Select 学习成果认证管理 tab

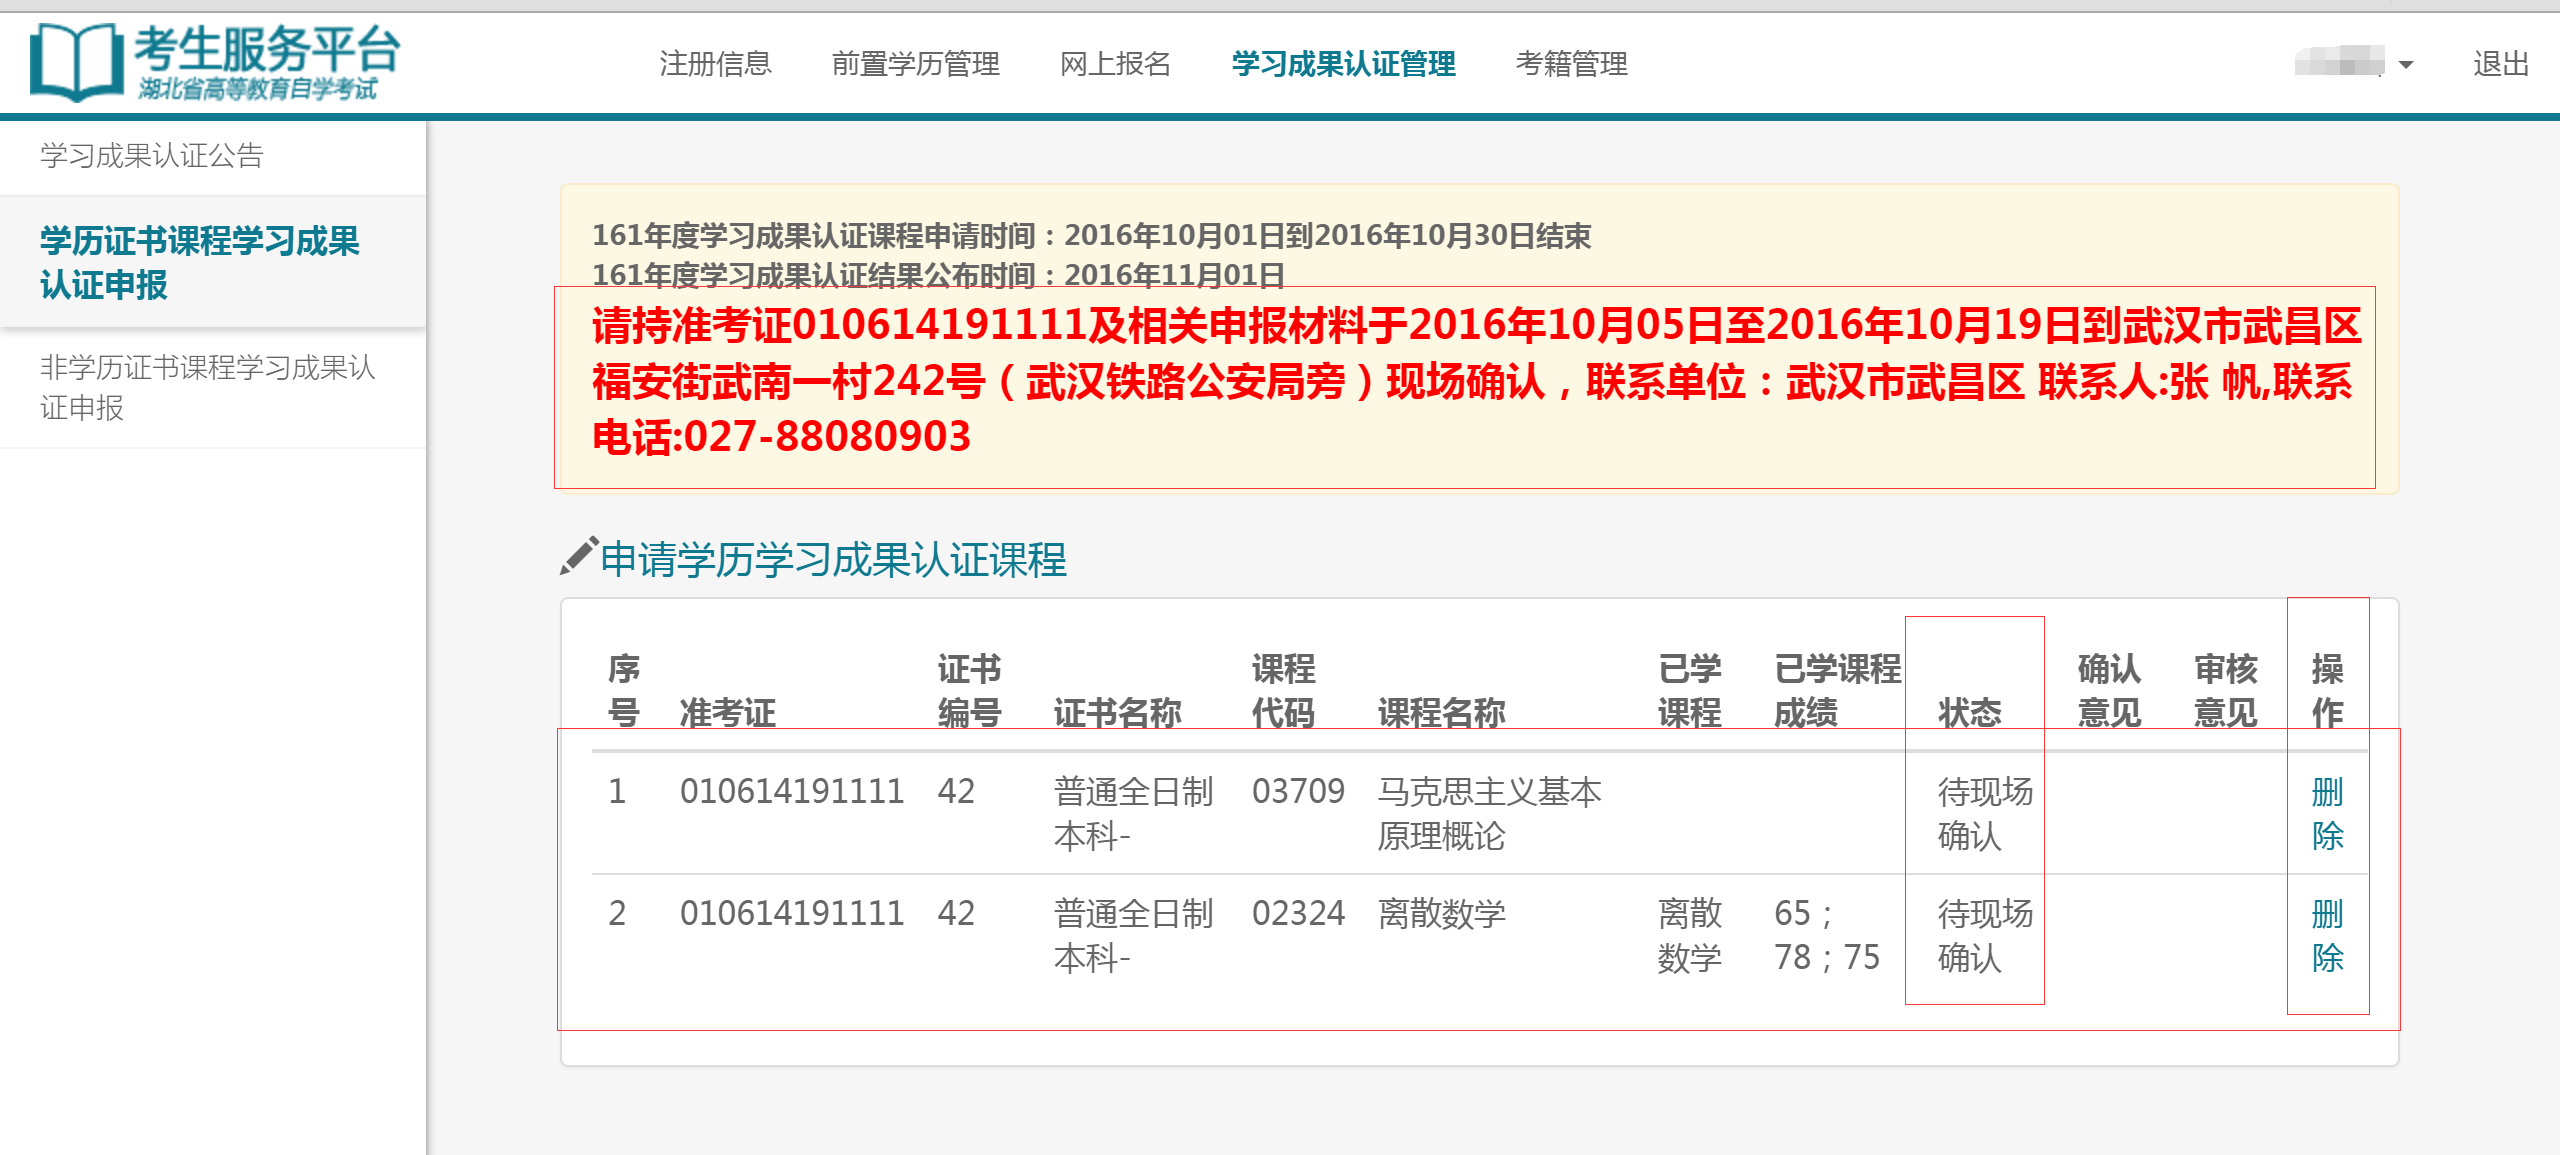(x=1343, y=64)
